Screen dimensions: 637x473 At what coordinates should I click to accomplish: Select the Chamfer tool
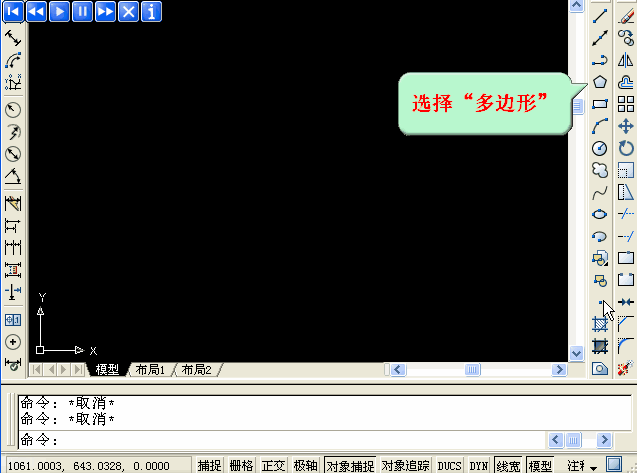pos(626,324)
